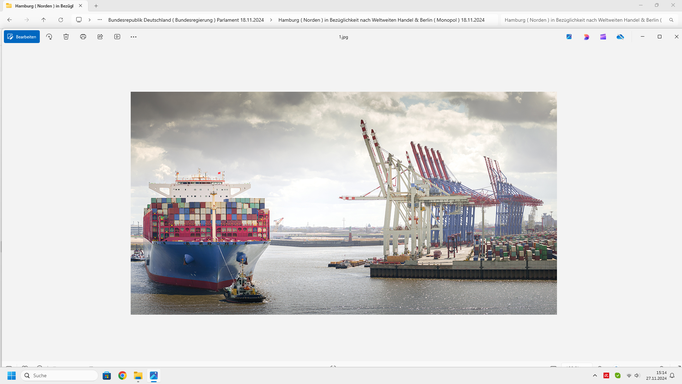Viewport: 682px width, 384px height.
Task: Open the blue photo editor app icon
Action: click(x=569, y=37)
